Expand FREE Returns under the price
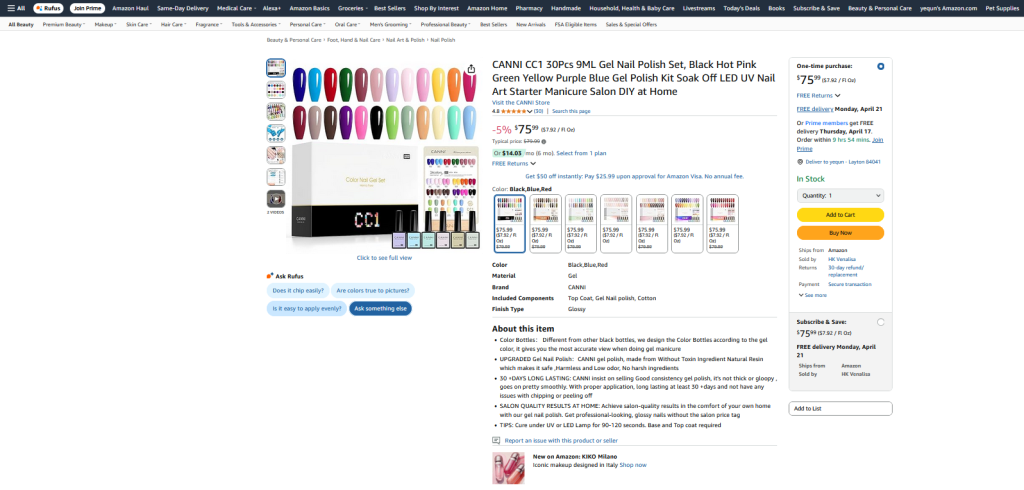1024x490 pixels. 513,163
